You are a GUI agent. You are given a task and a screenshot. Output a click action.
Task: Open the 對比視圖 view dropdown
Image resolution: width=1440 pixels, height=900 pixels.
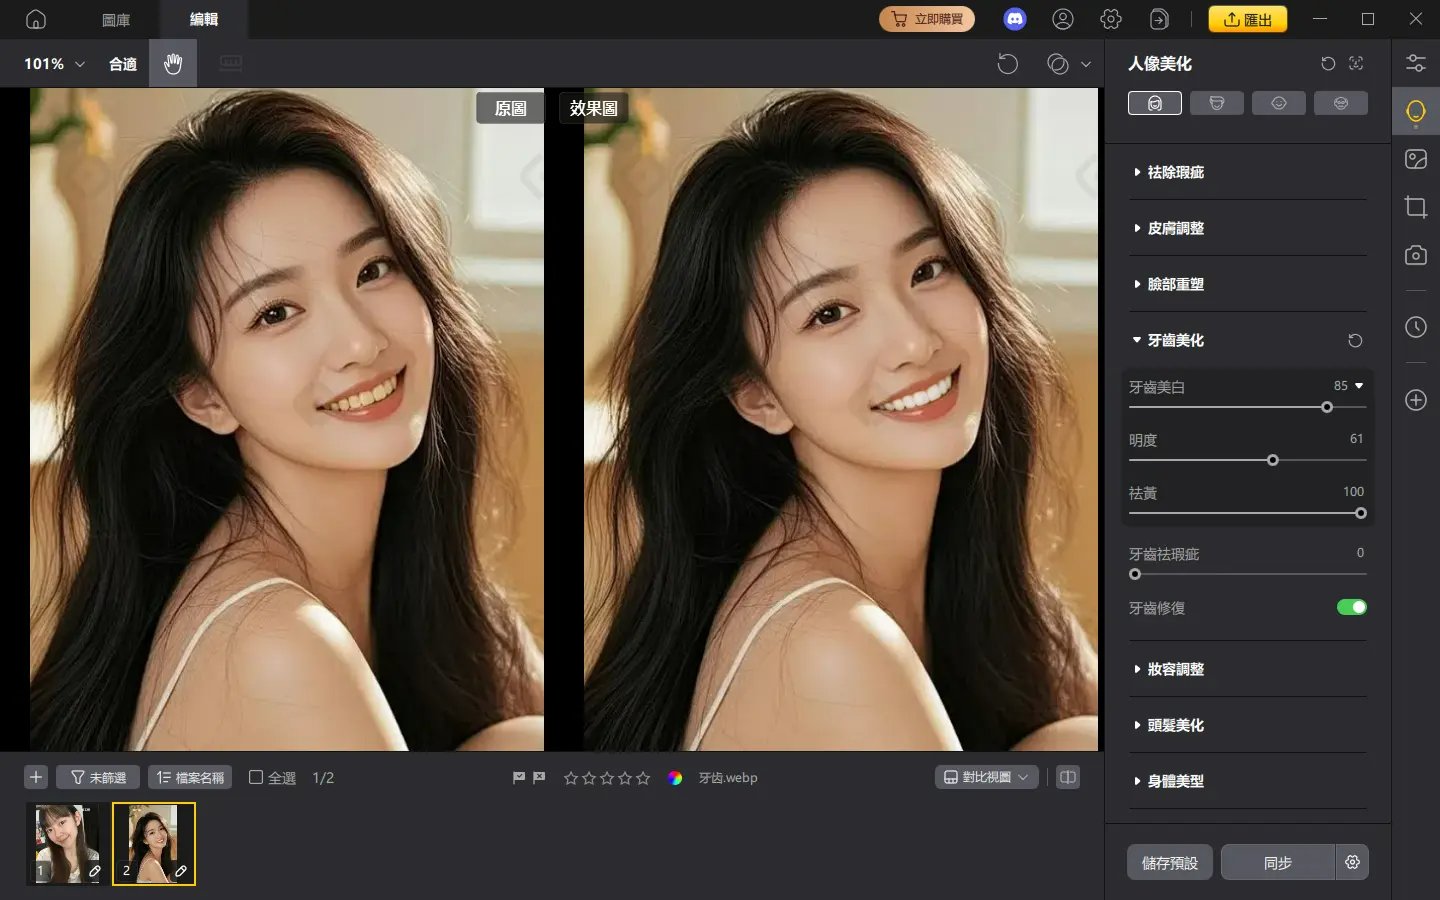pyautogui.click(x=986, y=776)
